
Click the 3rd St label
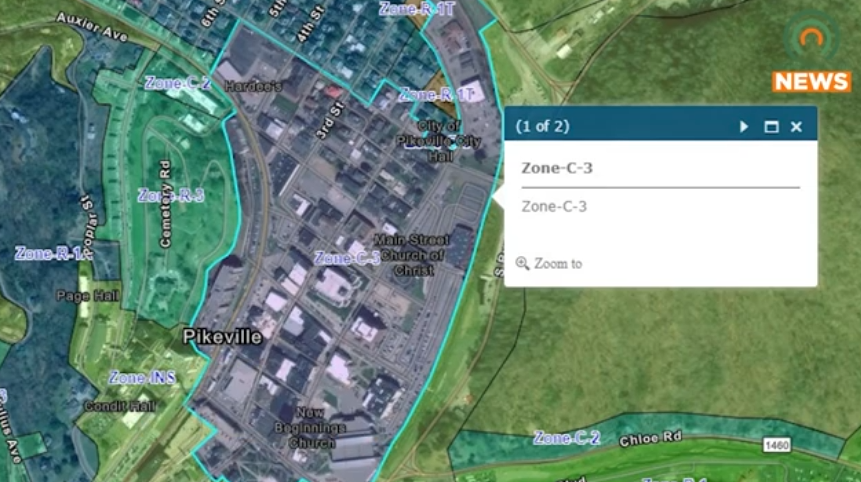(x=329, y=120)
